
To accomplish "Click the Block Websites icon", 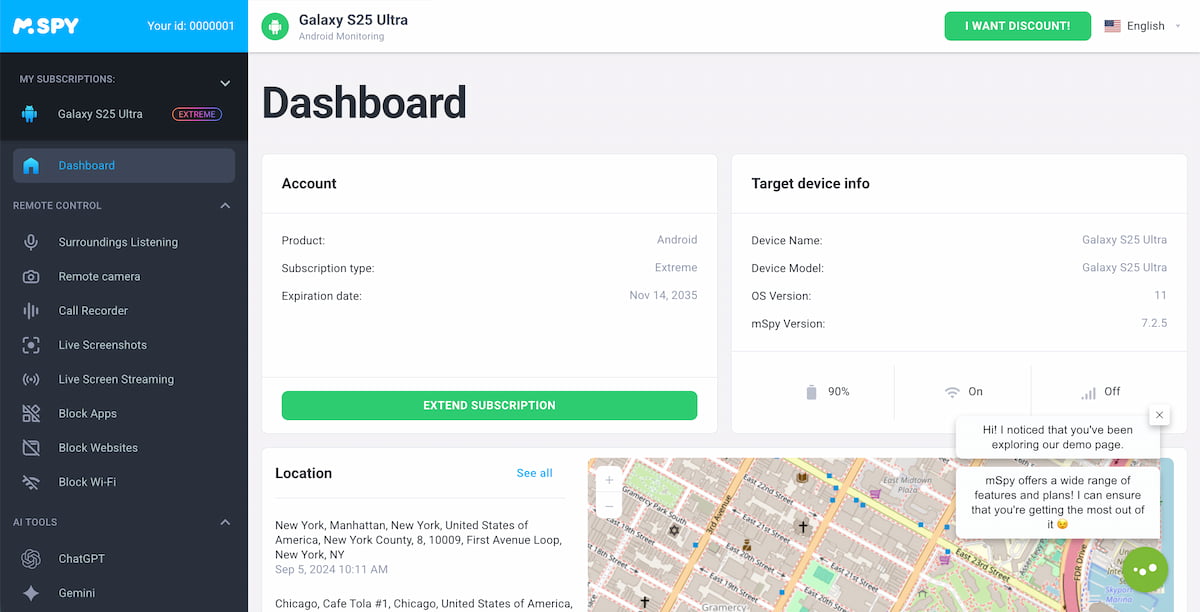I will 31,448.
